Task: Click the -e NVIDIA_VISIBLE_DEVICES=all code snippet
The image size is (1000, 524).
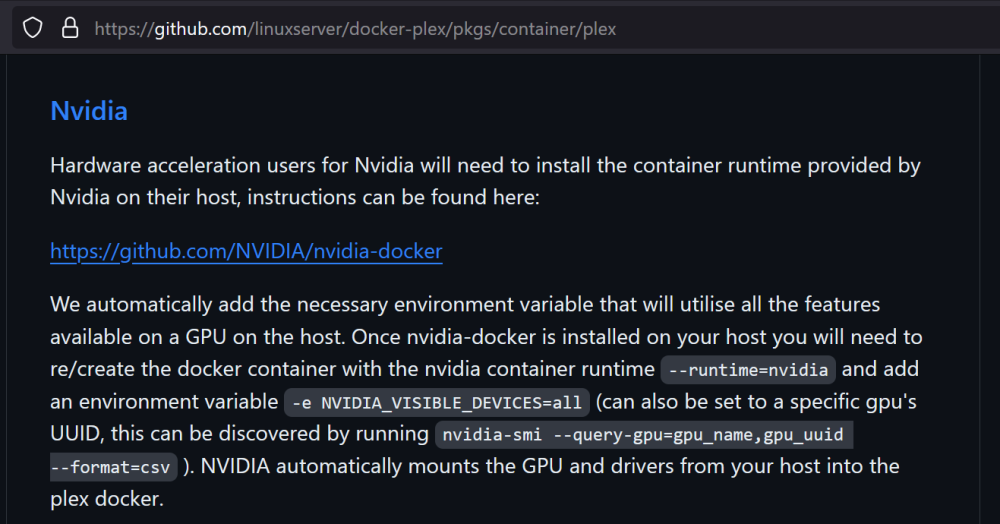Action: pyautogui.click(x=437, y=403)
